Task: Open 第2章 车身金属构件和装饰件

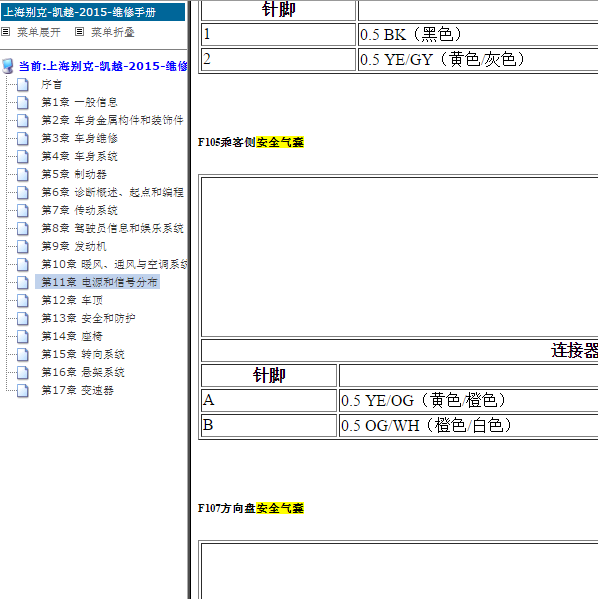Action: 113,120
